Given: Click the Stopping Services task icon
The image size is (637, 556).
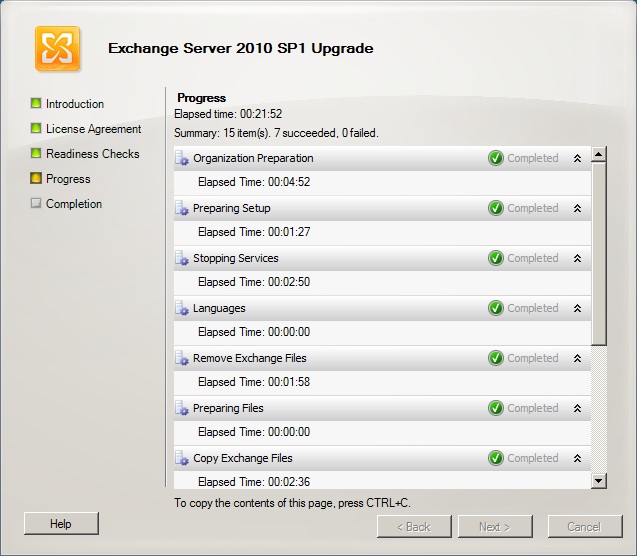Looking at the screenshot, I should click(182, 258).
